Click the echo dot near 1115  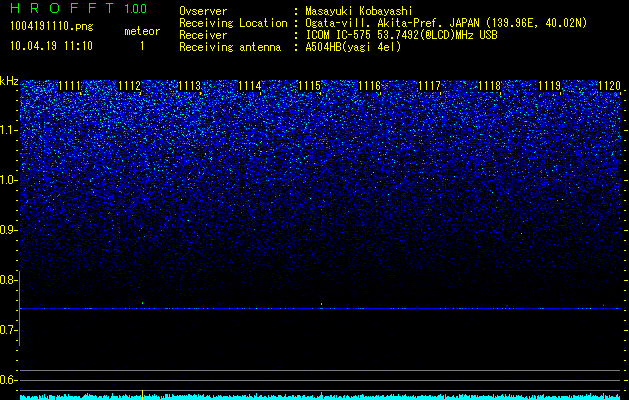tap(321, 304)
